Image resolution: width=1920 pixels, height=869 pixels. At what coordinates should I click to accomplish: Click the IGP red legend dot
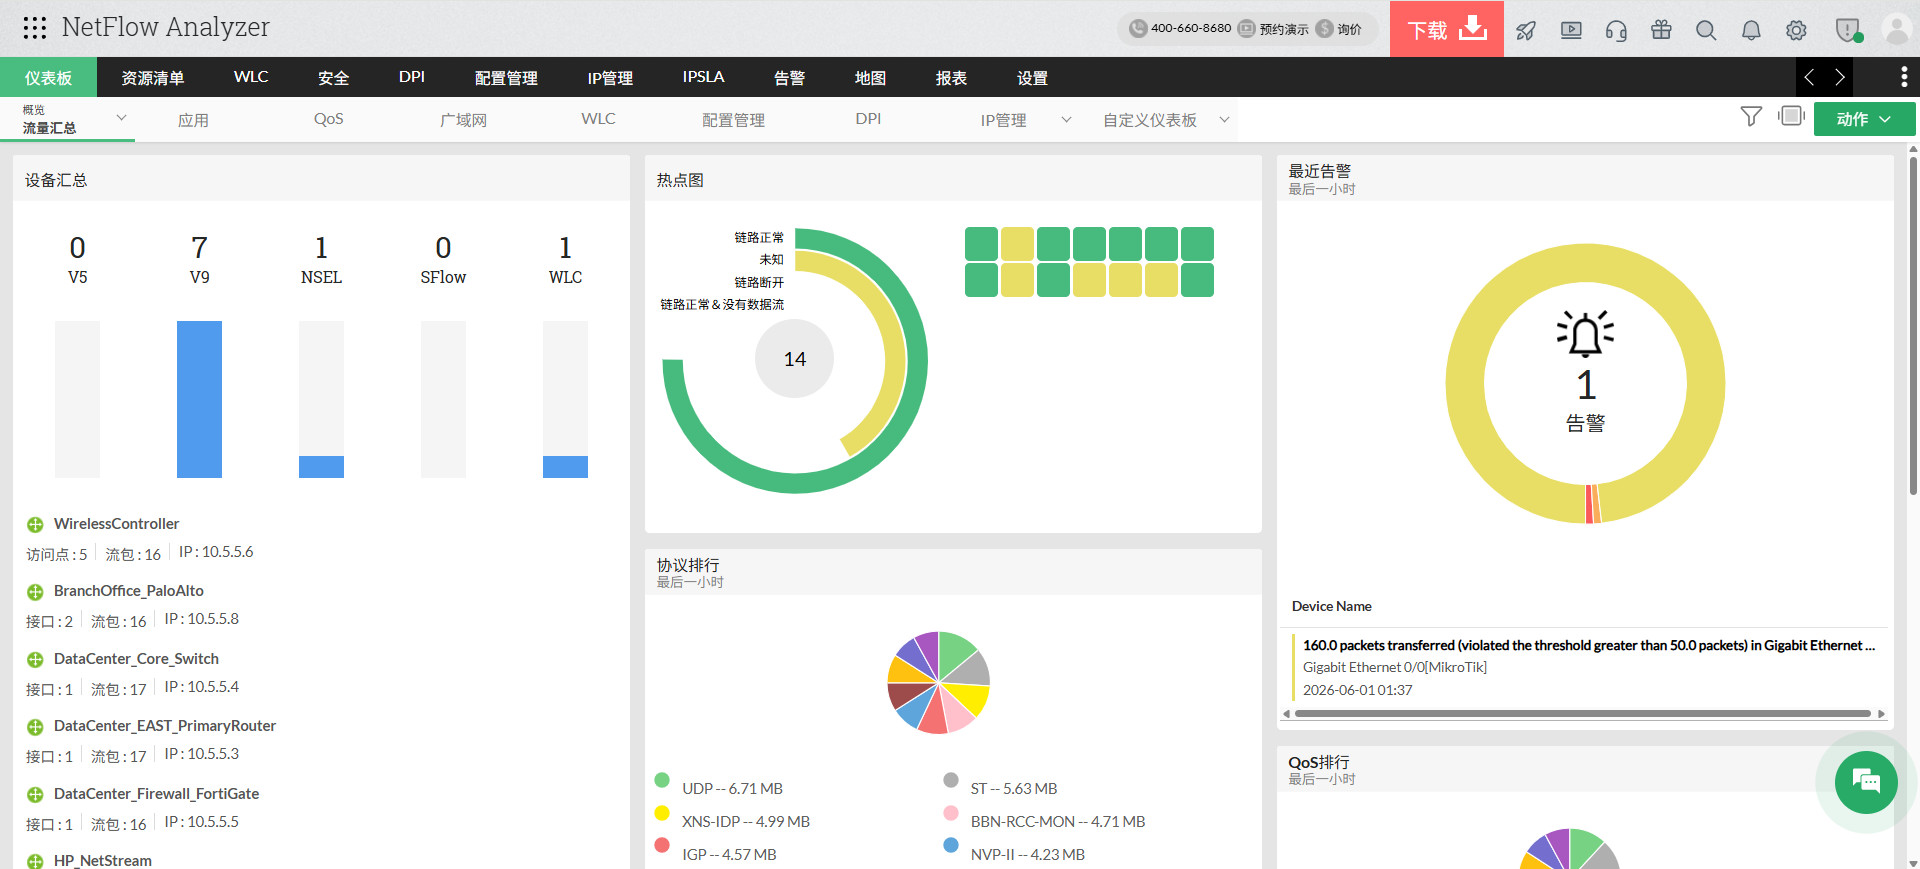[662, 845]
